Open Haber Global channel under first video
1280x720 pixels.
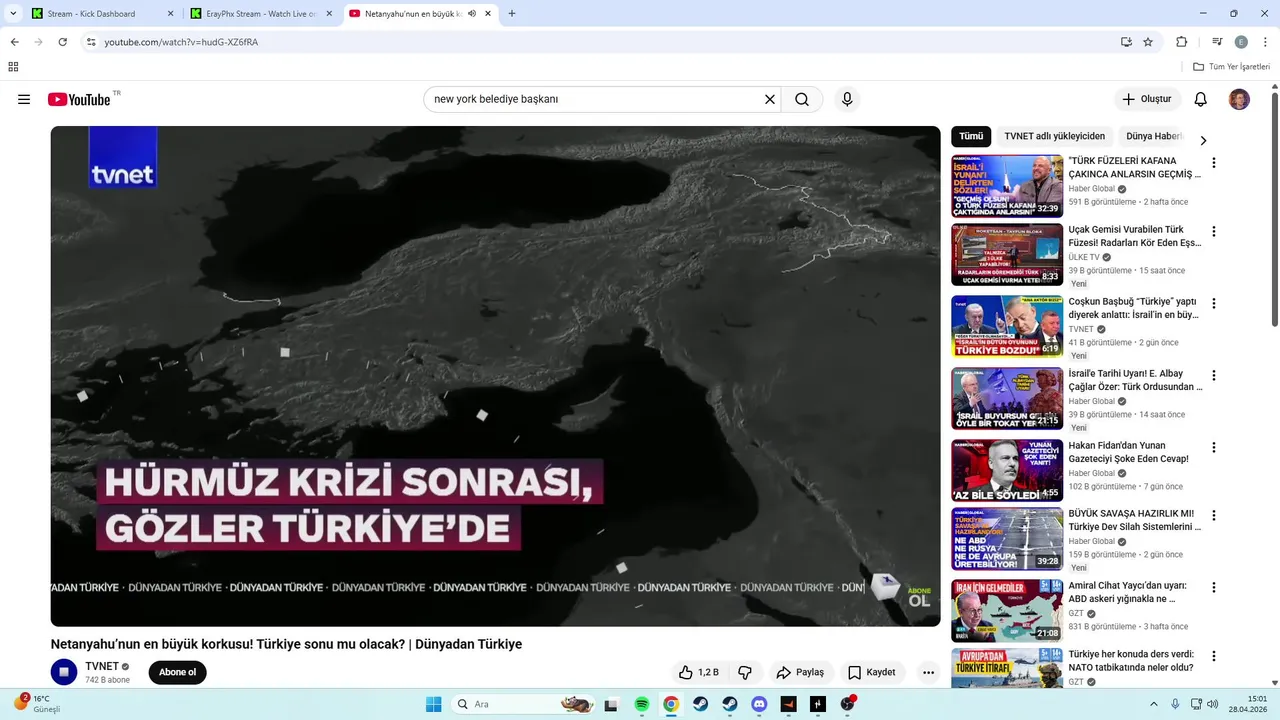click(x=1091, y=188)
